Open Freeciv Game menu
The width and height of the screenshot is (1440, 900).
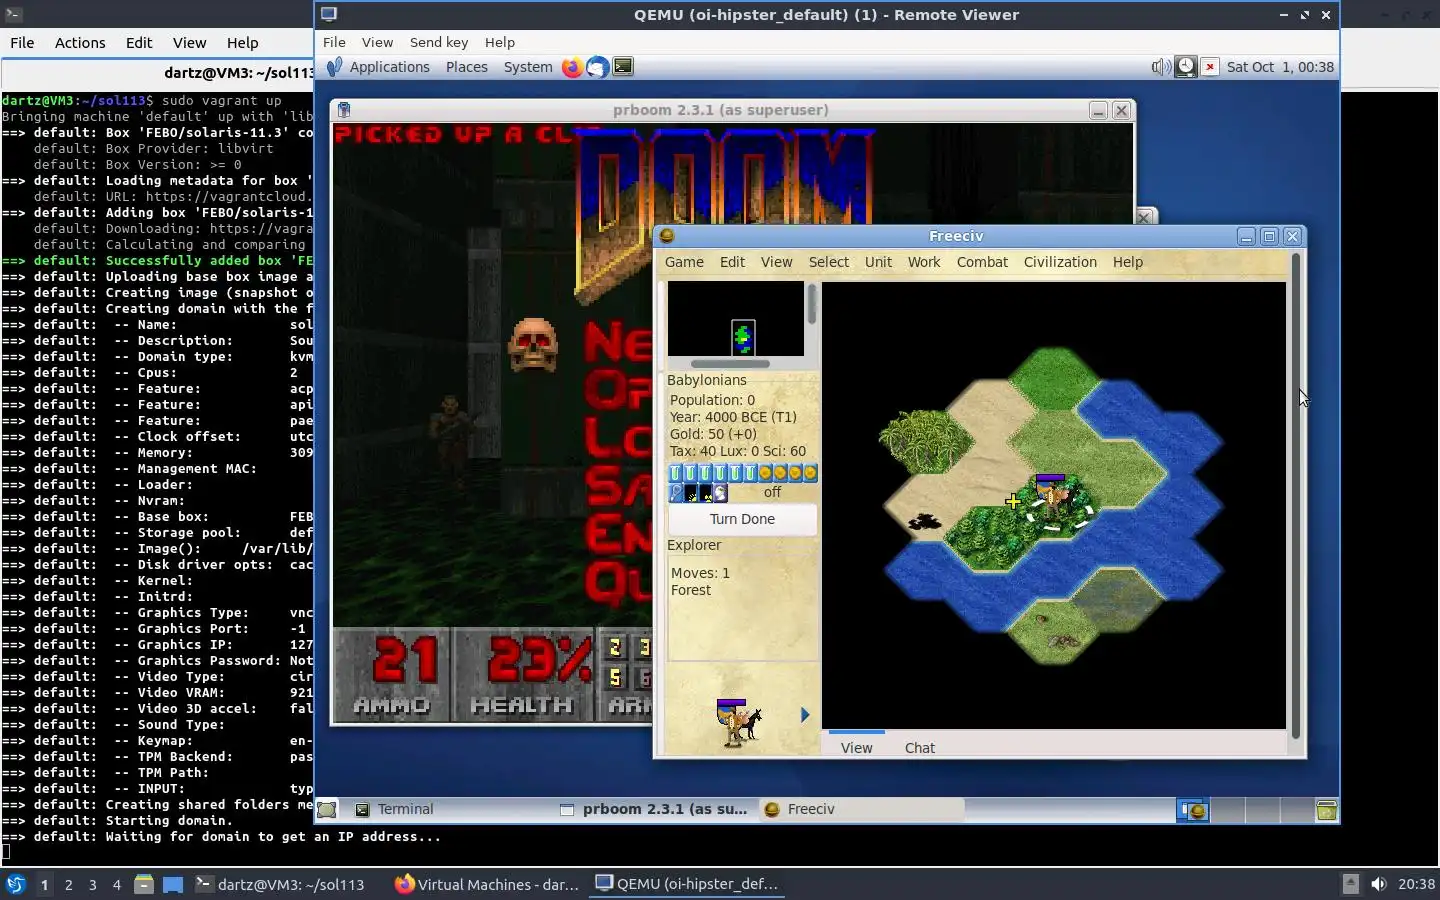pyautogui.click(x=684, y=262)
